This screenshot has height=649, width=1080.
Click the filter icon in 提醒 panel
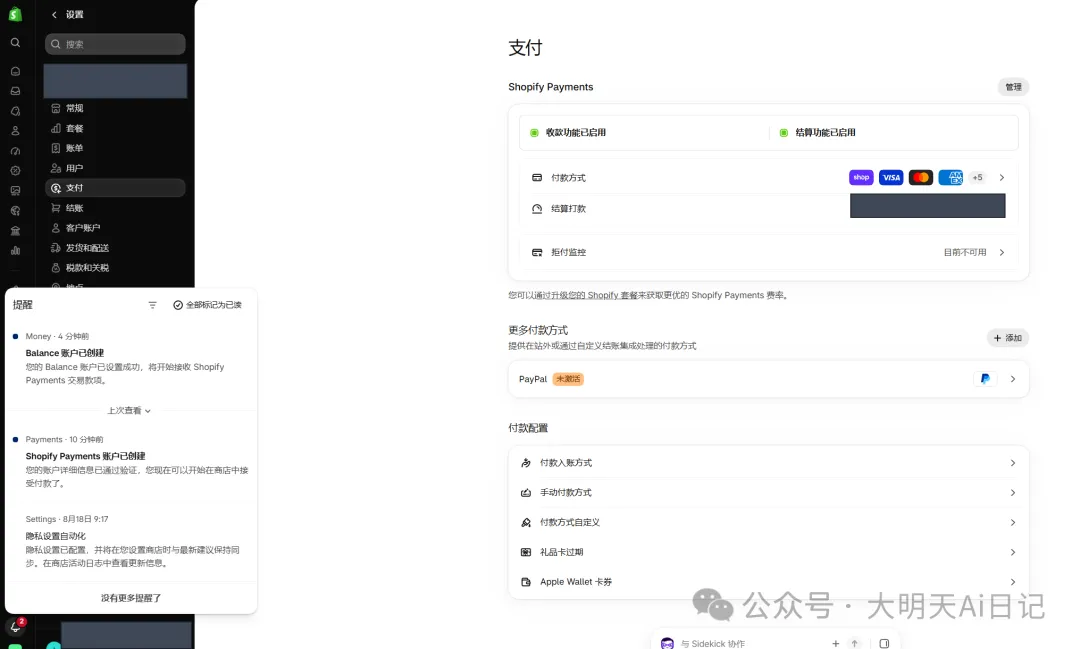(152, 305)
